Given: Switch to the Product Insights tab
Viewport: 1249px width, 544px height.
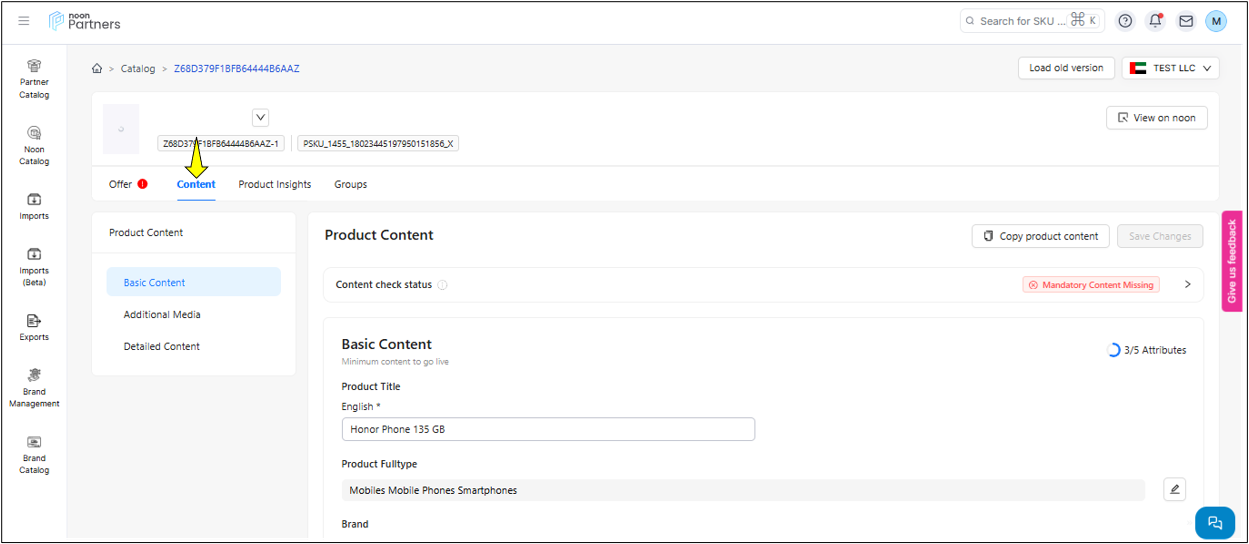Looking at the screenshot, I should tap(274, 184).
